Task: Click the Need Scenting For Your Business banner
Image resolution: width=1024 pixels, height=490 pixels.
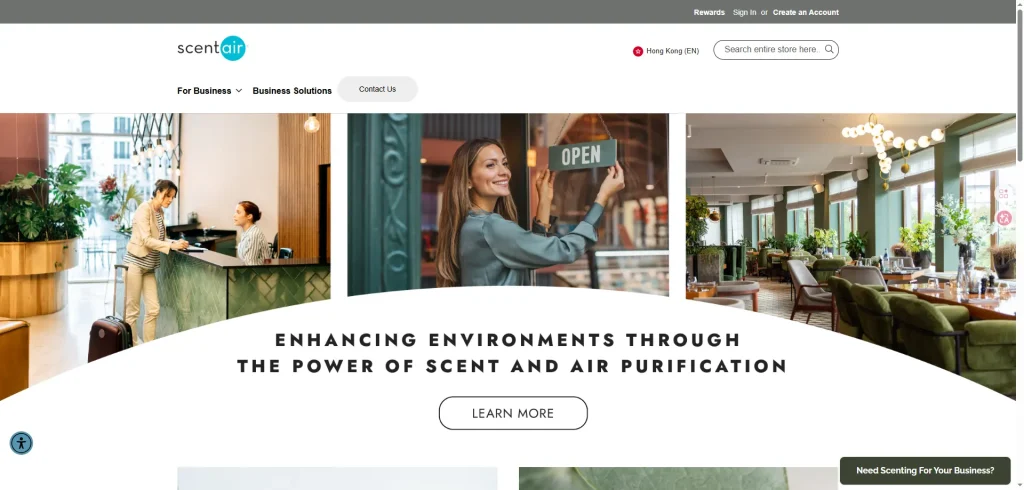Action: coord(925,470)
